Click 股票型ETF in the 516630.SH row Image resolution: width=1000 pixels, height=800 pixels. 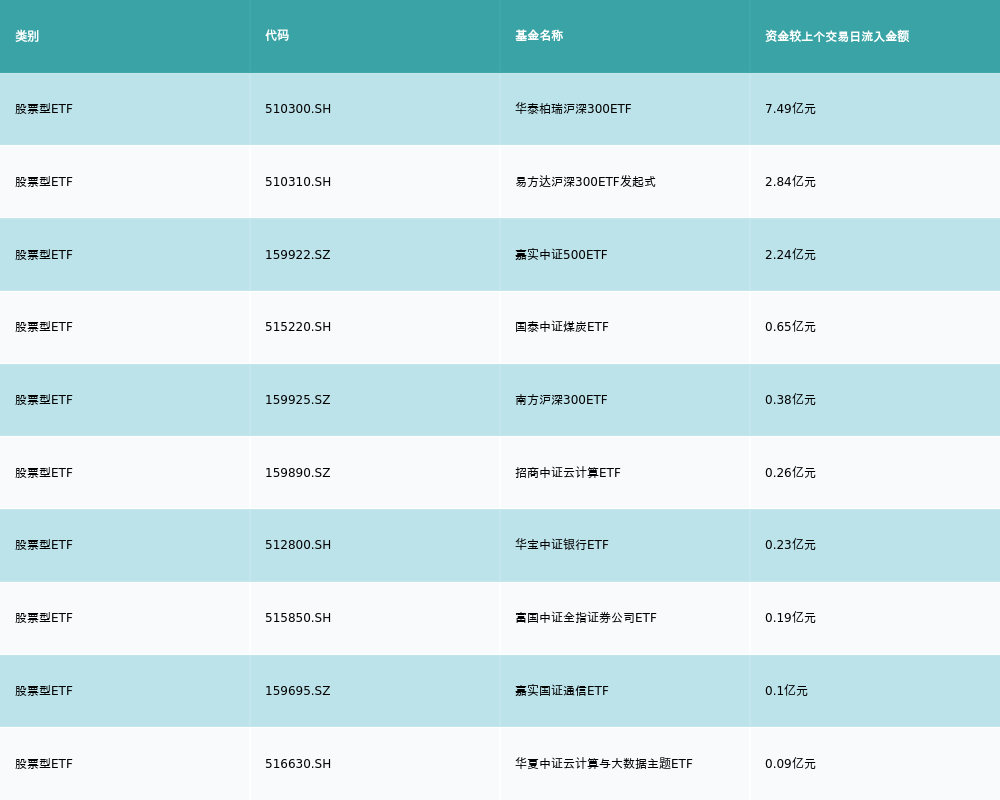44,764
